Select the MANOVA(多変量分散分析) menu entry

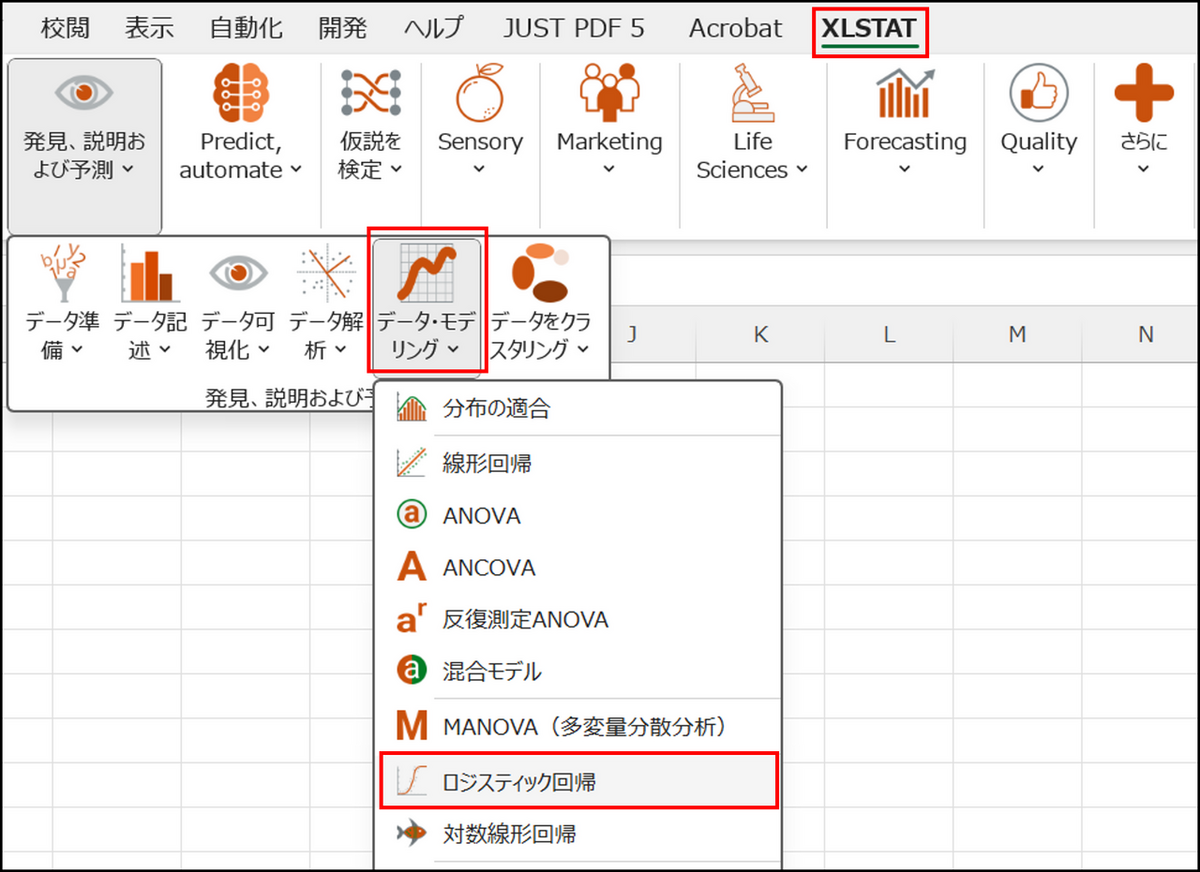point(584,727)
